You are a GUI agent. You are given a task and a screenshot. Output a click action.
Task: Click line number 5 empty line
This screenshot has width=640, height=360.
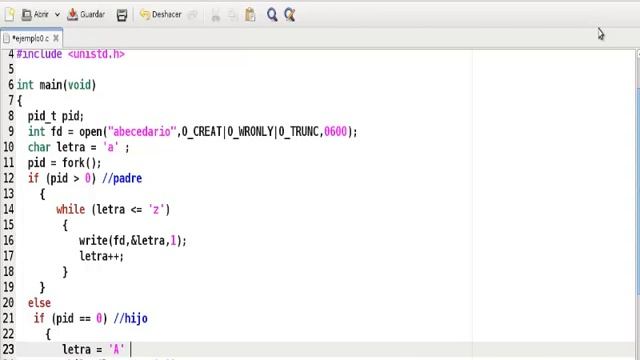pos(11,69)
